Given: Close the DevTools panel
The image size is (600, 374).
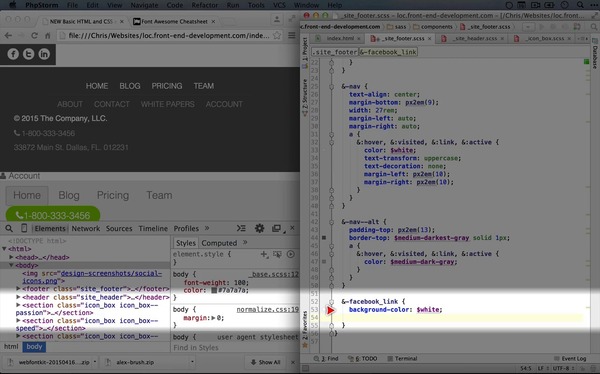Looking at the screenshot, I should pyautogui.click(x=292, y=228).
